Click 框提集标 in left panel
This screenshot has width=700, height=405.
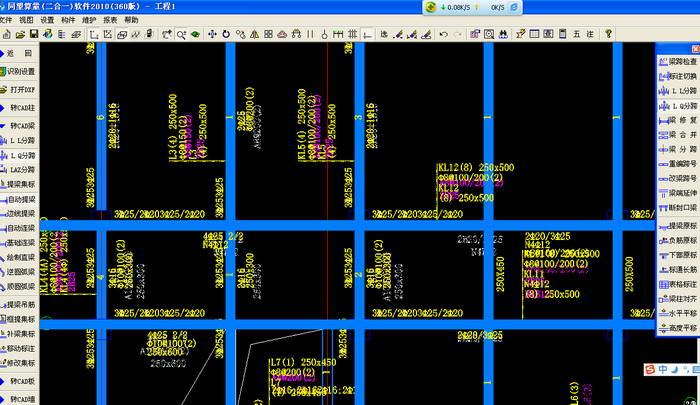19,319
